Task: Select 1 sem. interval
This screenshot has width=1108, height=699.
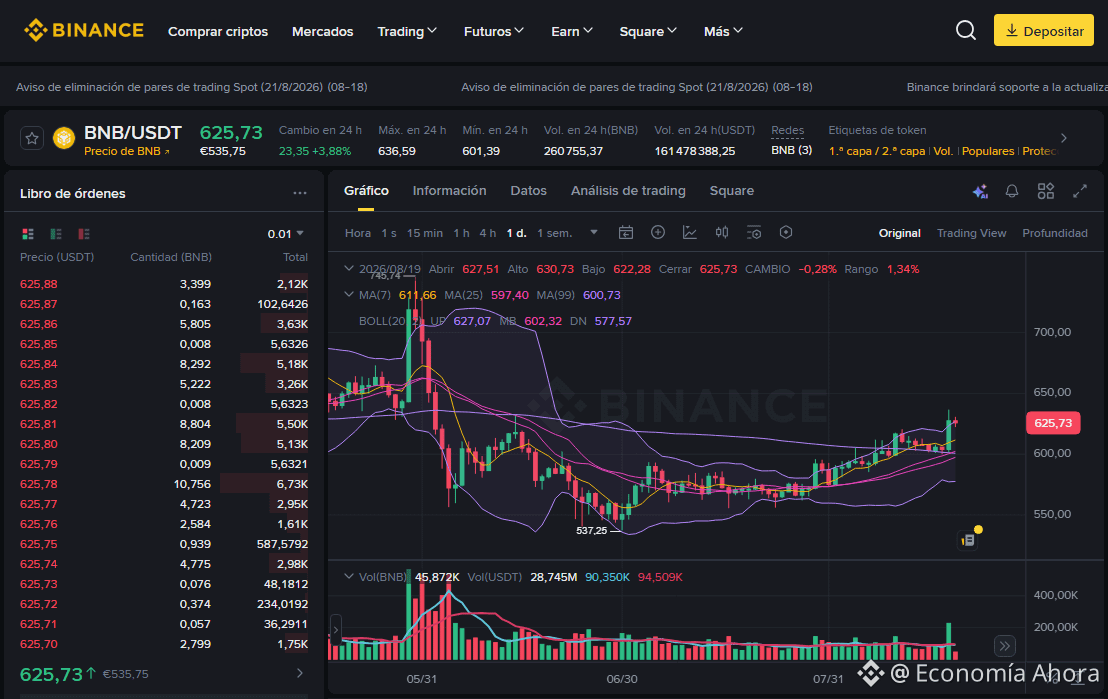Action: (554, 233)
